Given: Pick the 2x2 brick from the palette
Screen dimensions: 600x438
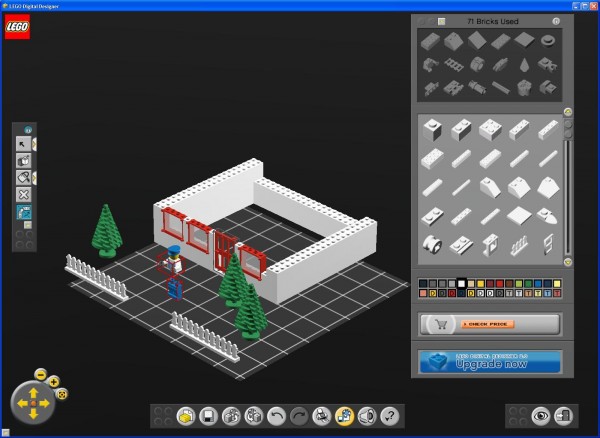Looking at the screenshot, I should click(x=490, y=129).
